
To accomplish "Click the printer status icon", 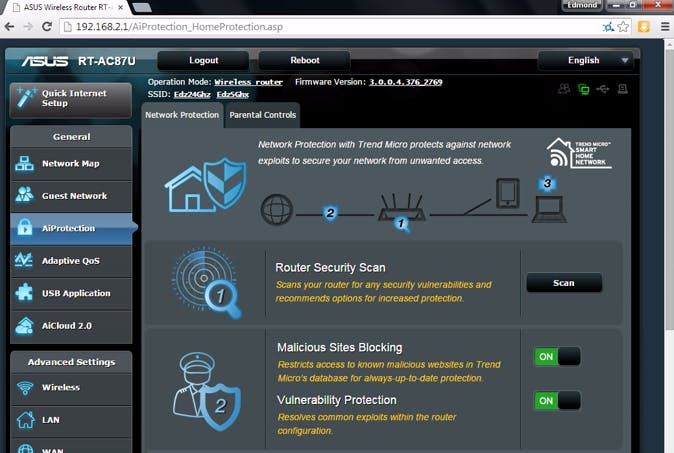I will (x=622, y=89).
